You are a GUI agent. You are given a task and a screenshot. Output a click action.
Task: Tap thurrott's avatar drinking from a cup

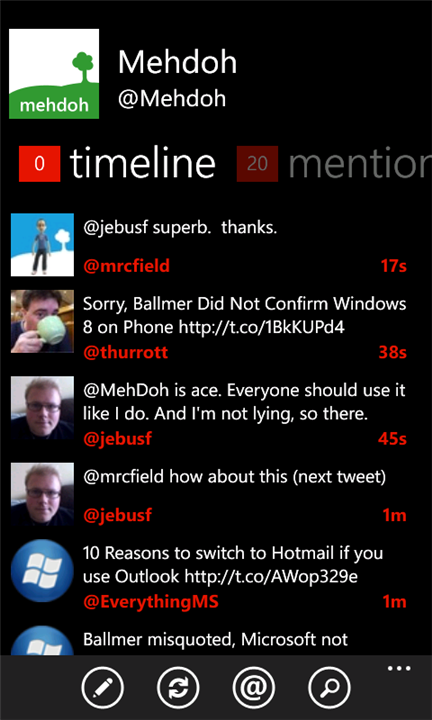coord(42,321)
